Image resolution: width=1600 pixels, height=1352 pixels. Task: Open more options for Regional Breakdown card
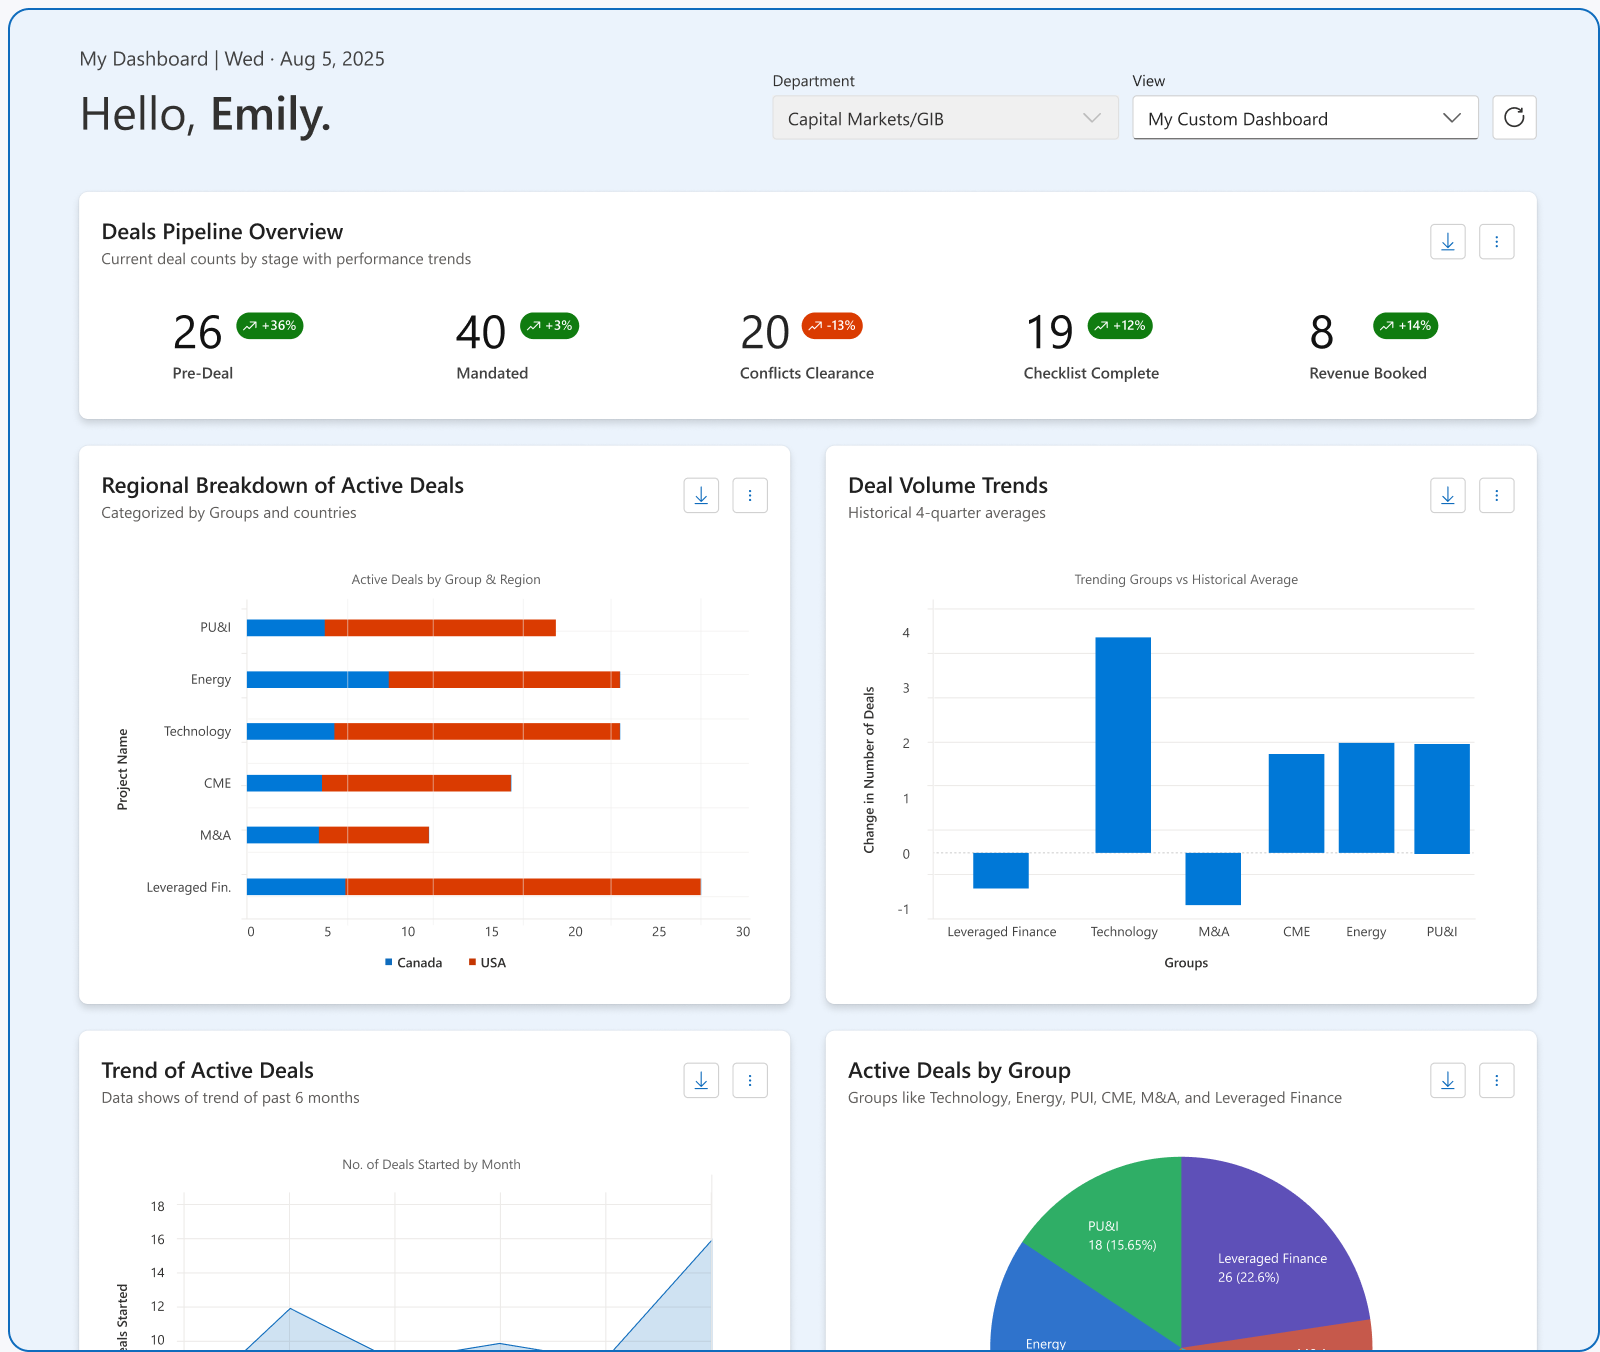[750, 496]
